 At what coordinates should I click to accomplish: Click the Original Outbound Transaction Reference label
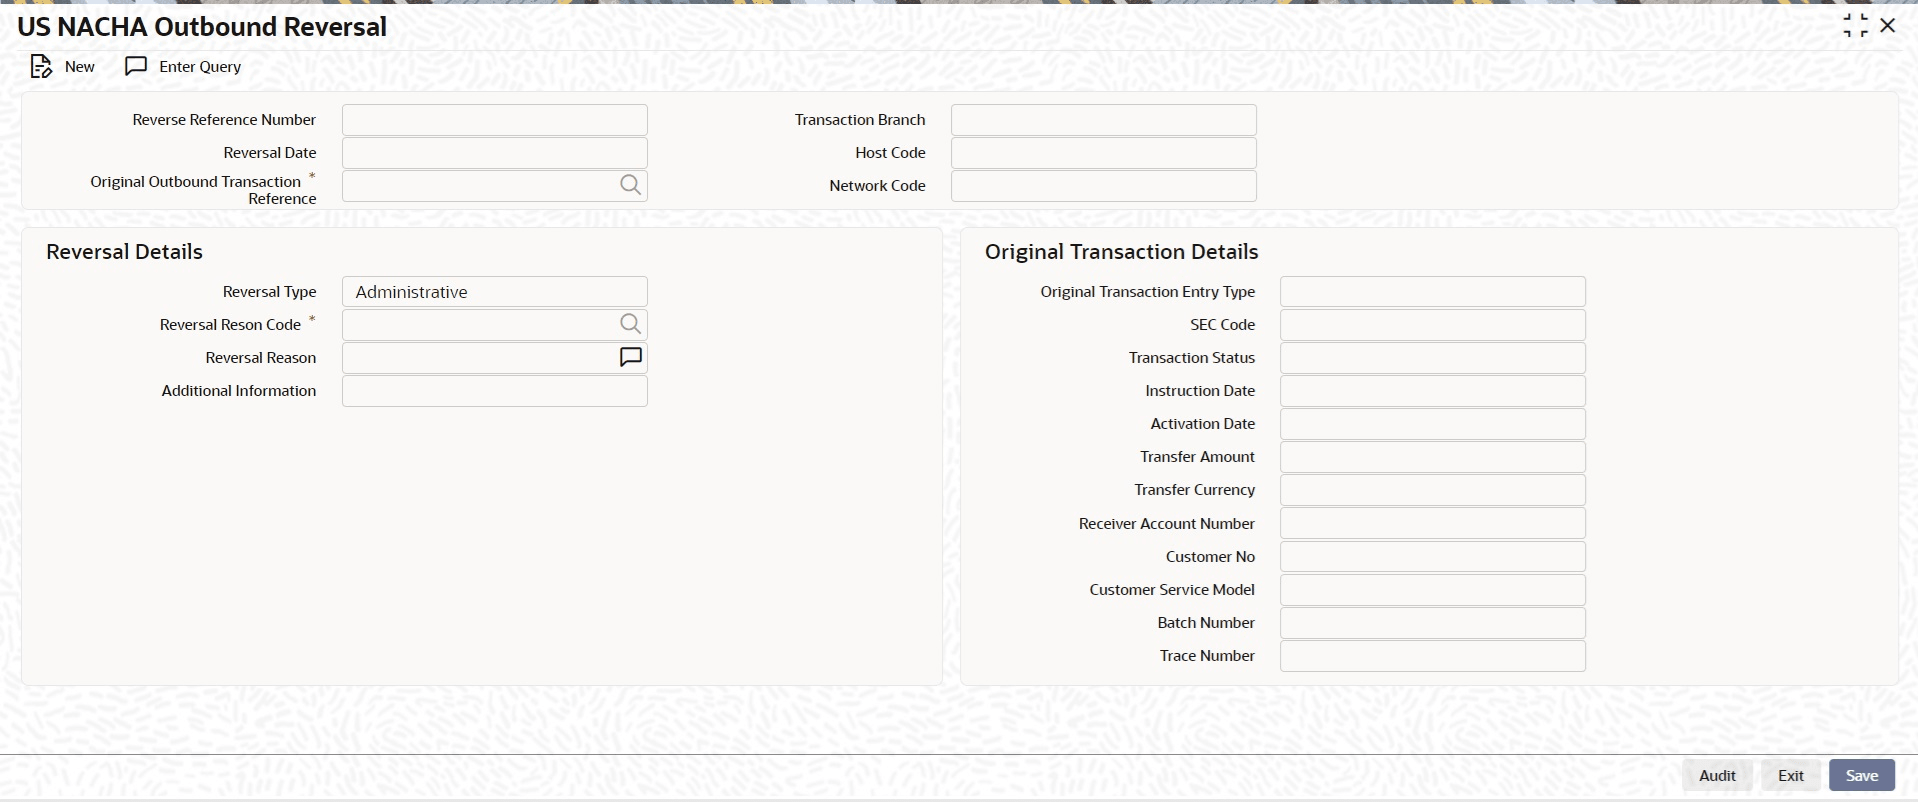coord(203,190)
